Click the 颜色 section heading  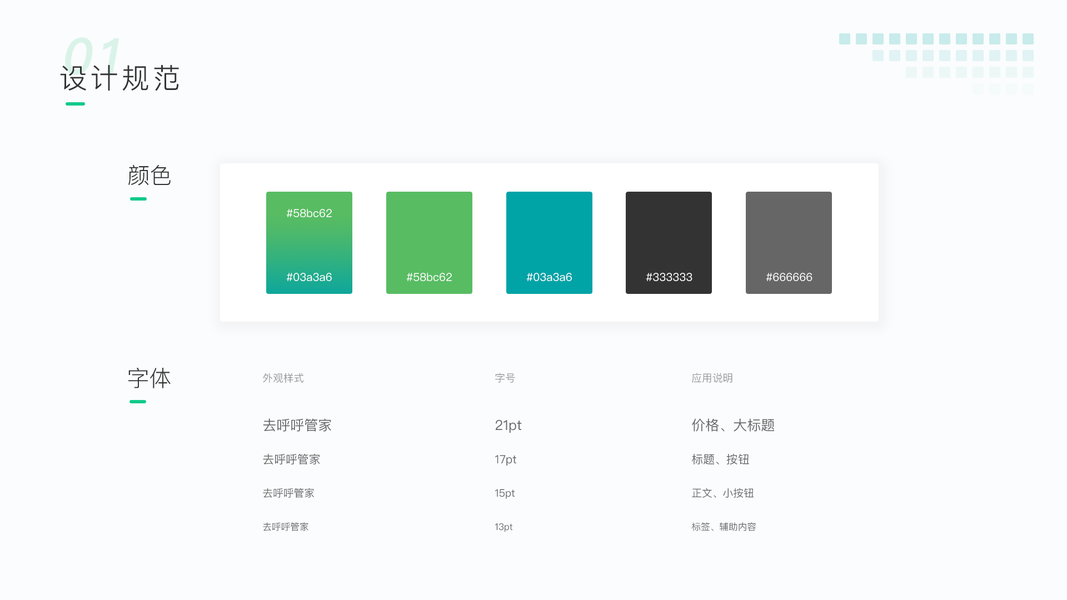pos(149,176)
